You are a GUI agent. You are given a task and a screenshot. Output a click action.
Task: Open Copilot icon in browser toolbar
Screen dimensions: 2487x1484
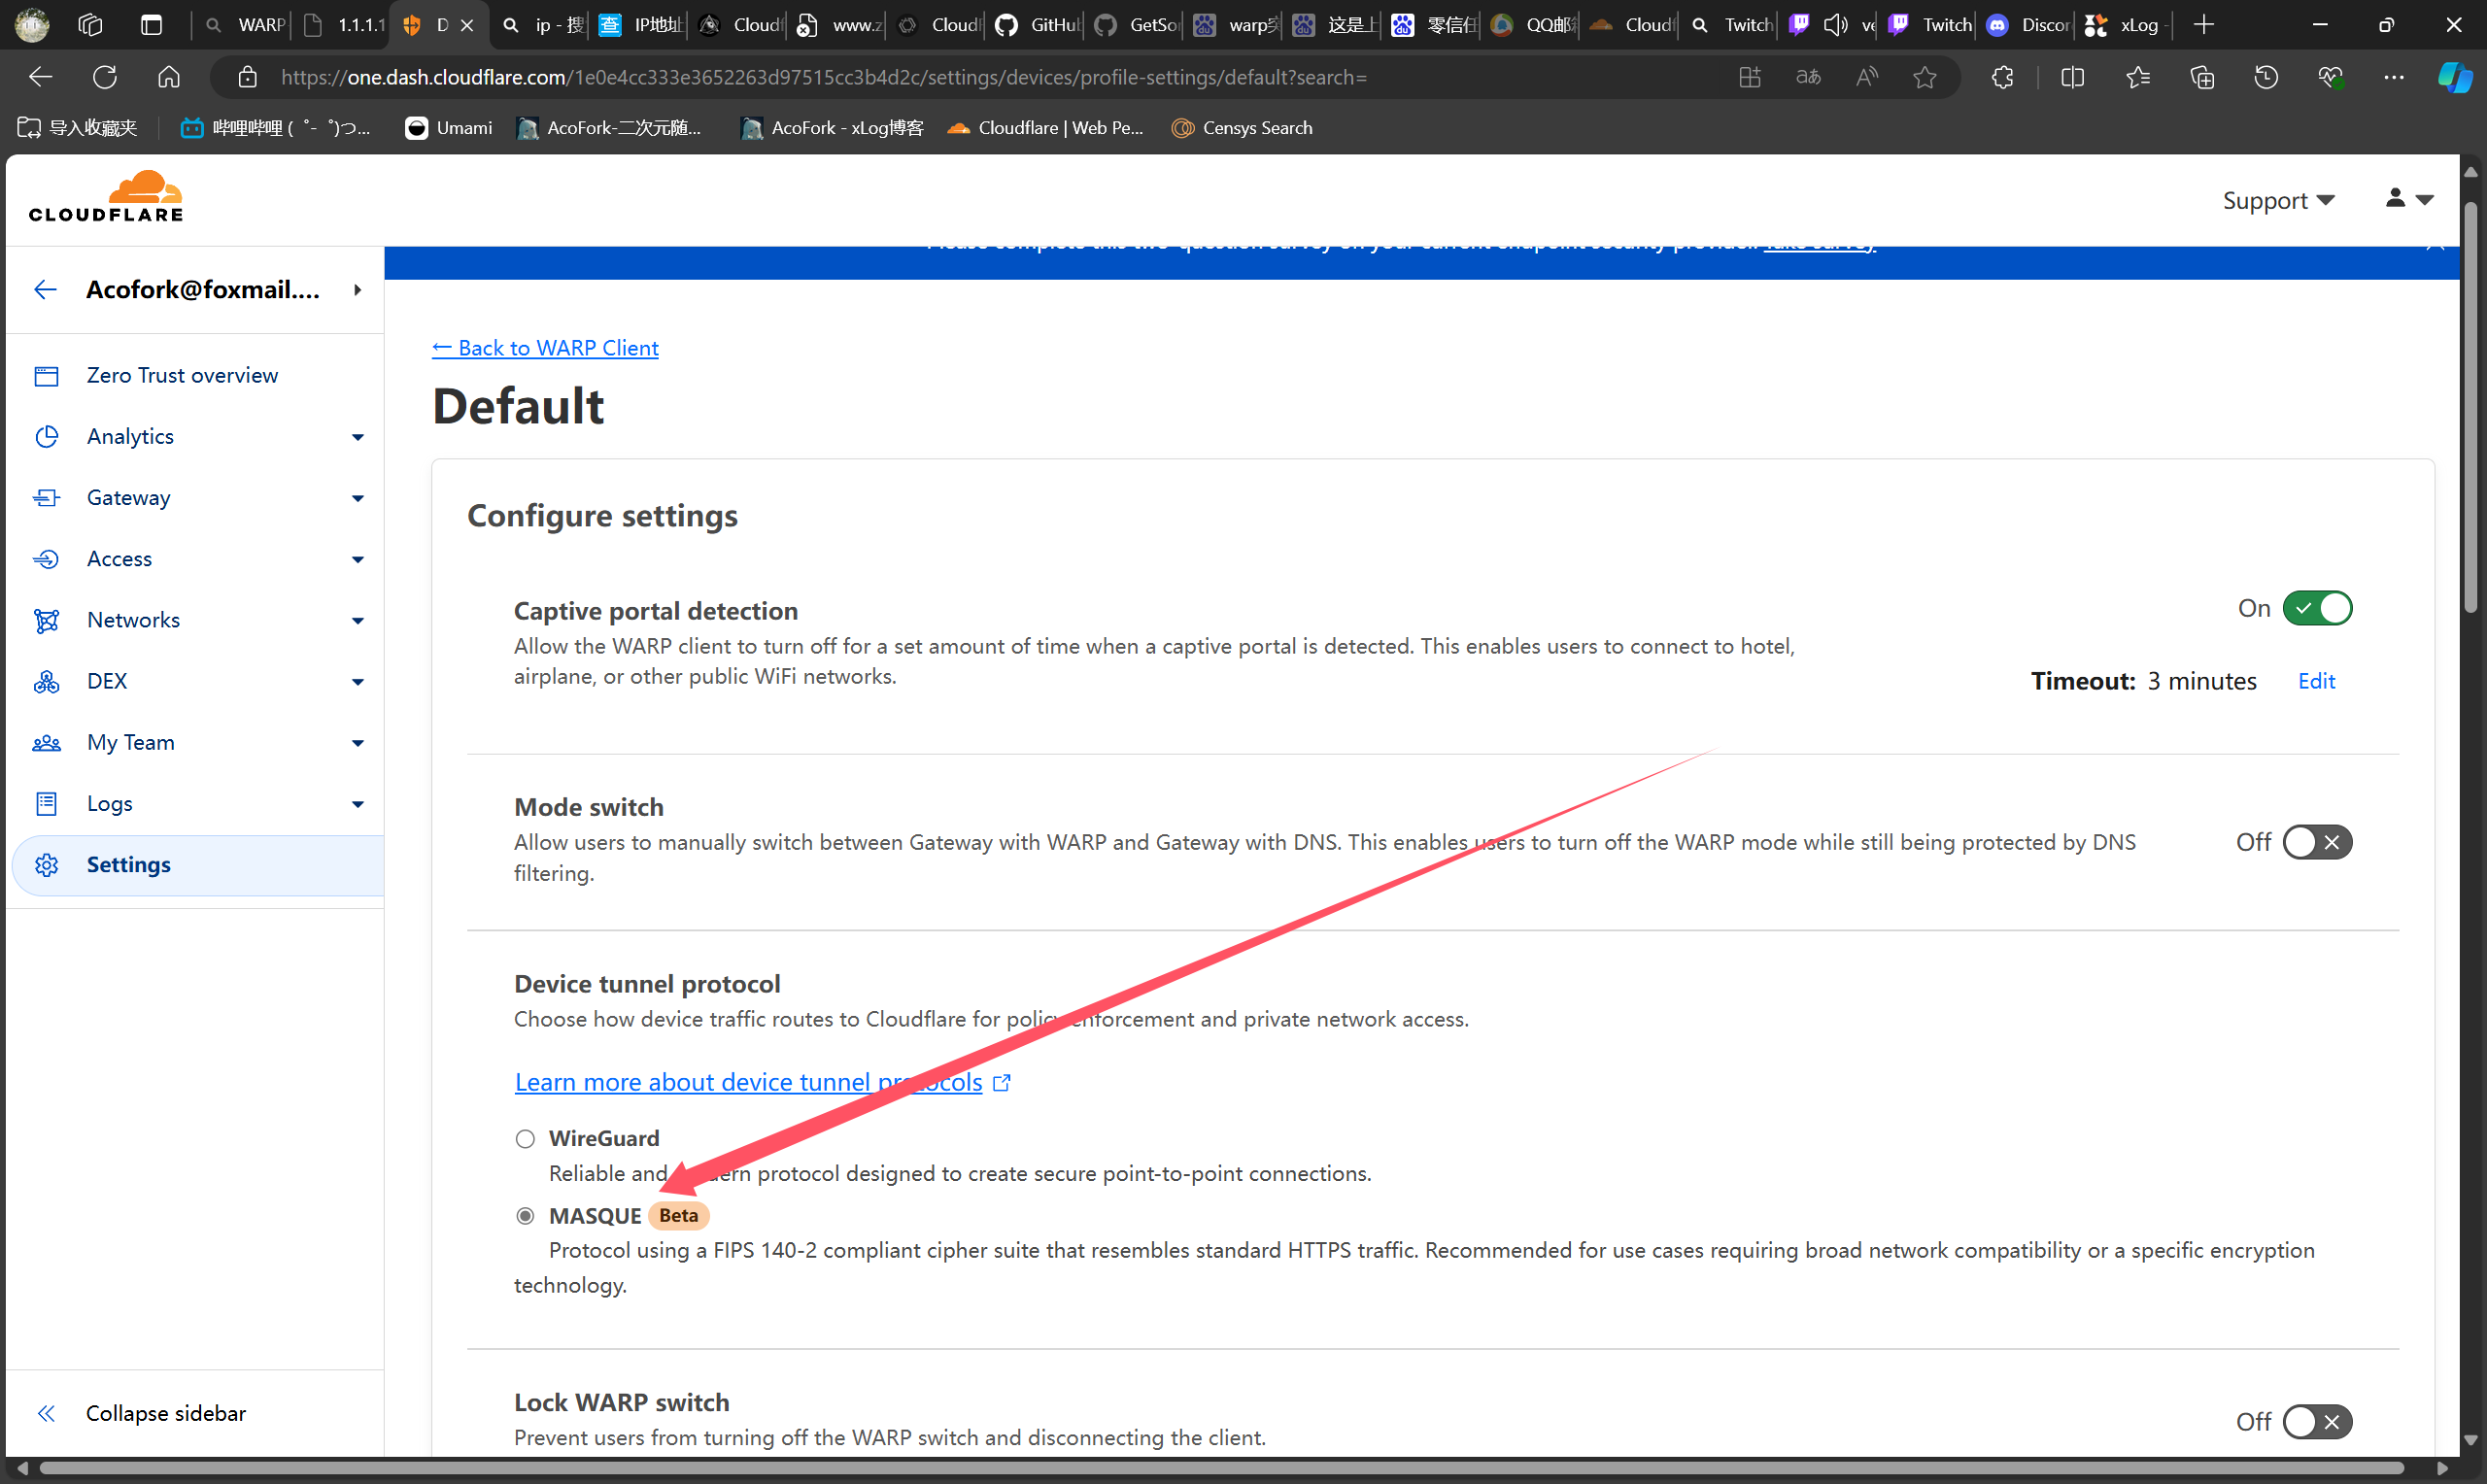pos(2454,77)
